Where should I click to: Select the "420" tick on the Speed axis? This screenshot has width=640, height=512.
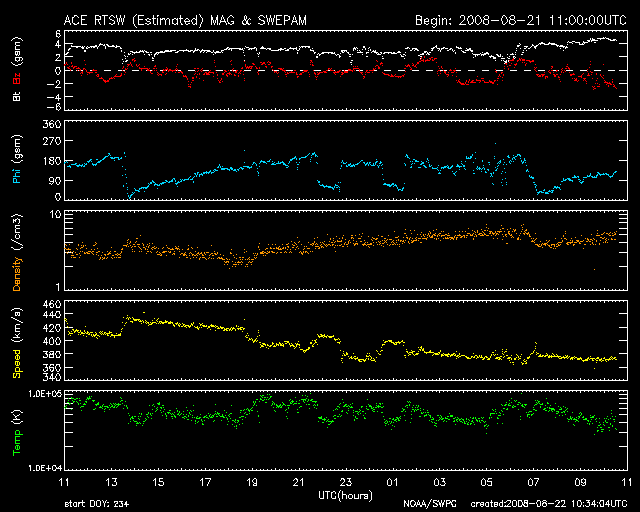click(52, 327)
